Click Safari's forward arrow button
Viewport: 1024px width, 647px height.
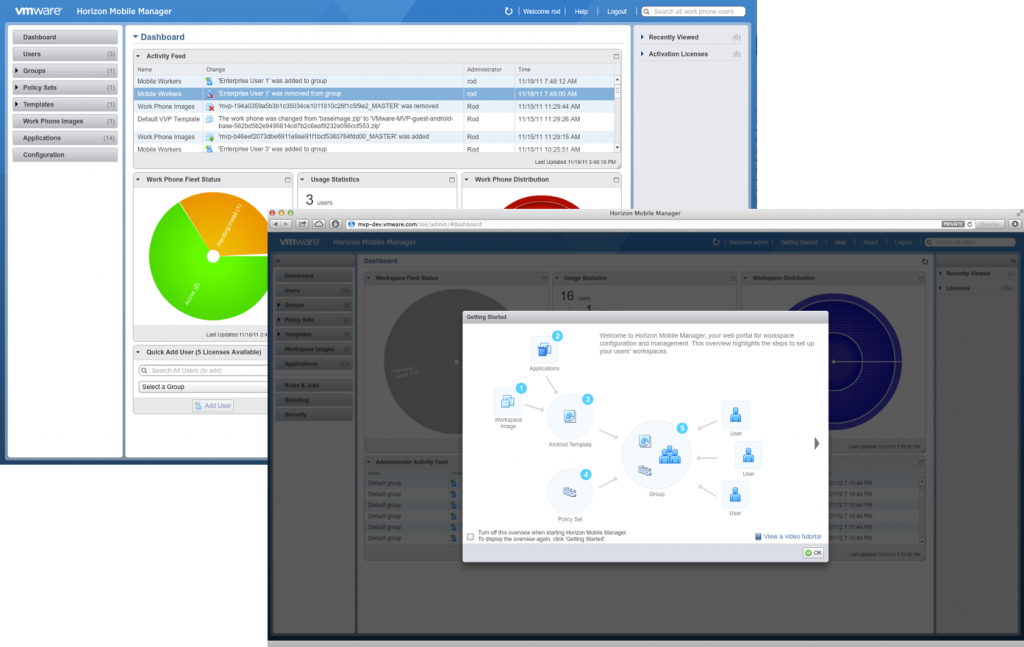point(285,224)
